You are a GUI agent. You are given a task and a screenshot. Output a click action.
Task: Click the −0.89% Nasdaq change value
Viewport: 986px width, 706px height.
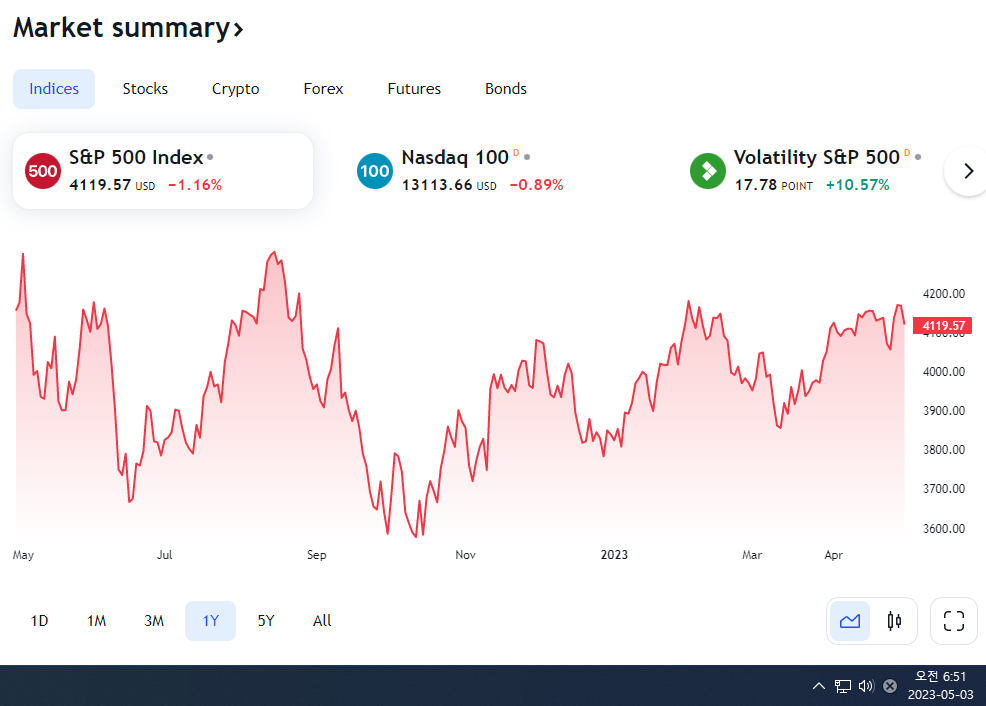pos(536,185)
